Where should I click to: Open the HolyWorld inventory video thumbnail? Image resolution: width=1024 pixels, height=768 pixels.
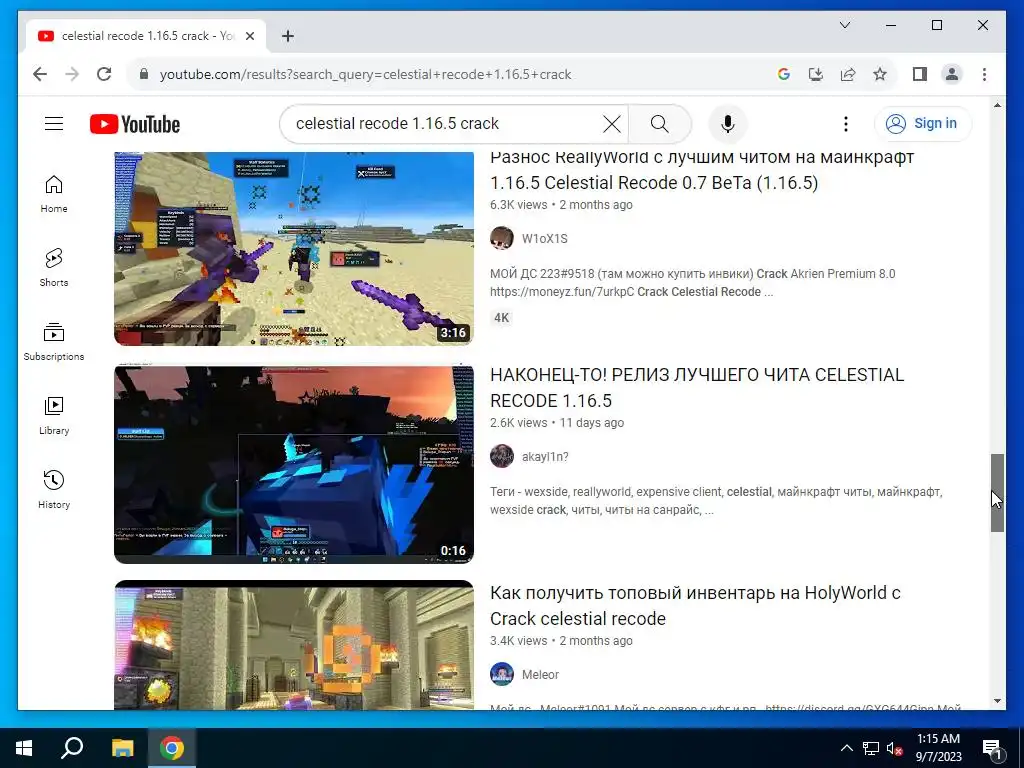294,645
